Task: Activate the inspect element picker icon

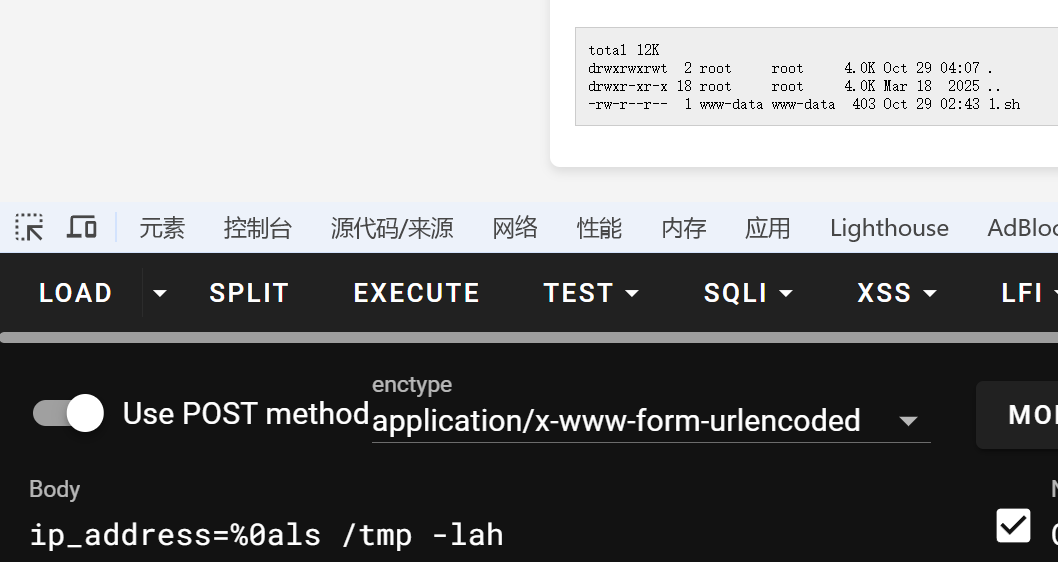Action: click(x=29, y=228)
